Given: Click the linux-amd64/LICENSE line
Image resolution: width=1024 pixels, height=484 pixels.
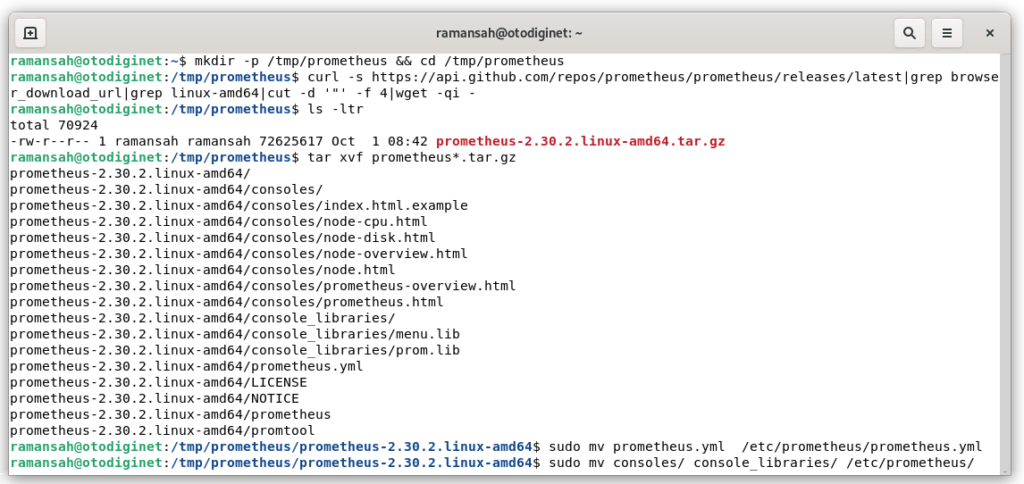Looking at the screenshot, I should pos(159,383).
